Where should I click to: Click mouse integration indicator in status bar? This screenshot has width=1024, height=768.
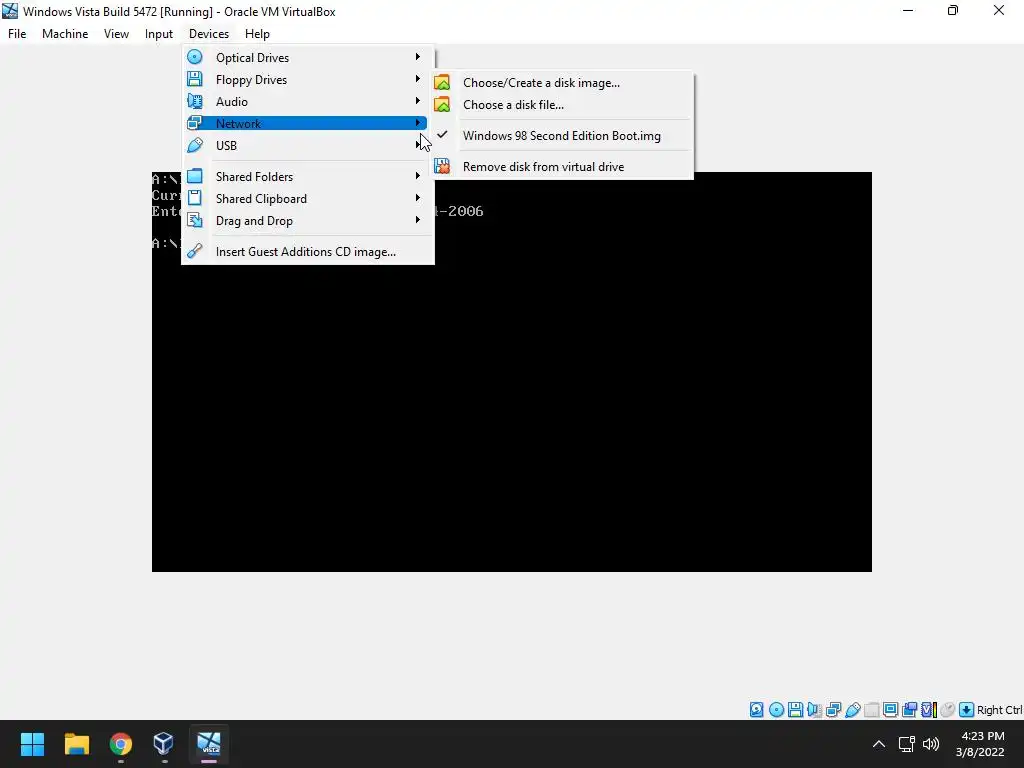[948, 710]
